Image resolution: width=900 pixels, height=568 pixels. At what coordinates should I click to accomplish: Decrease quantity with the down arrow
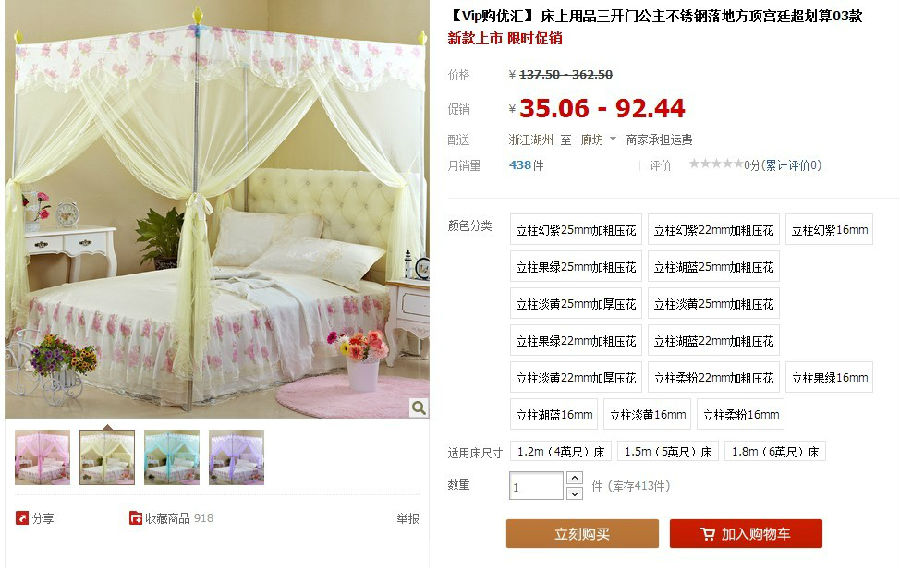coord(574,493)
